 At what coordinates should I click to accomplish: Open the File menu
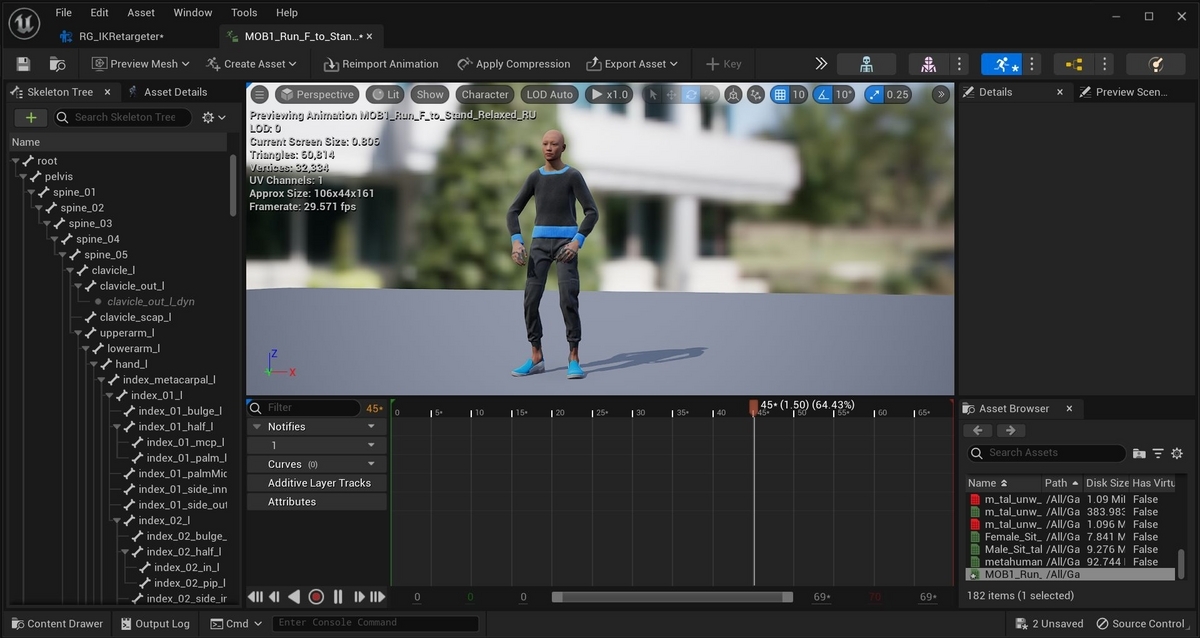(63, 13)
